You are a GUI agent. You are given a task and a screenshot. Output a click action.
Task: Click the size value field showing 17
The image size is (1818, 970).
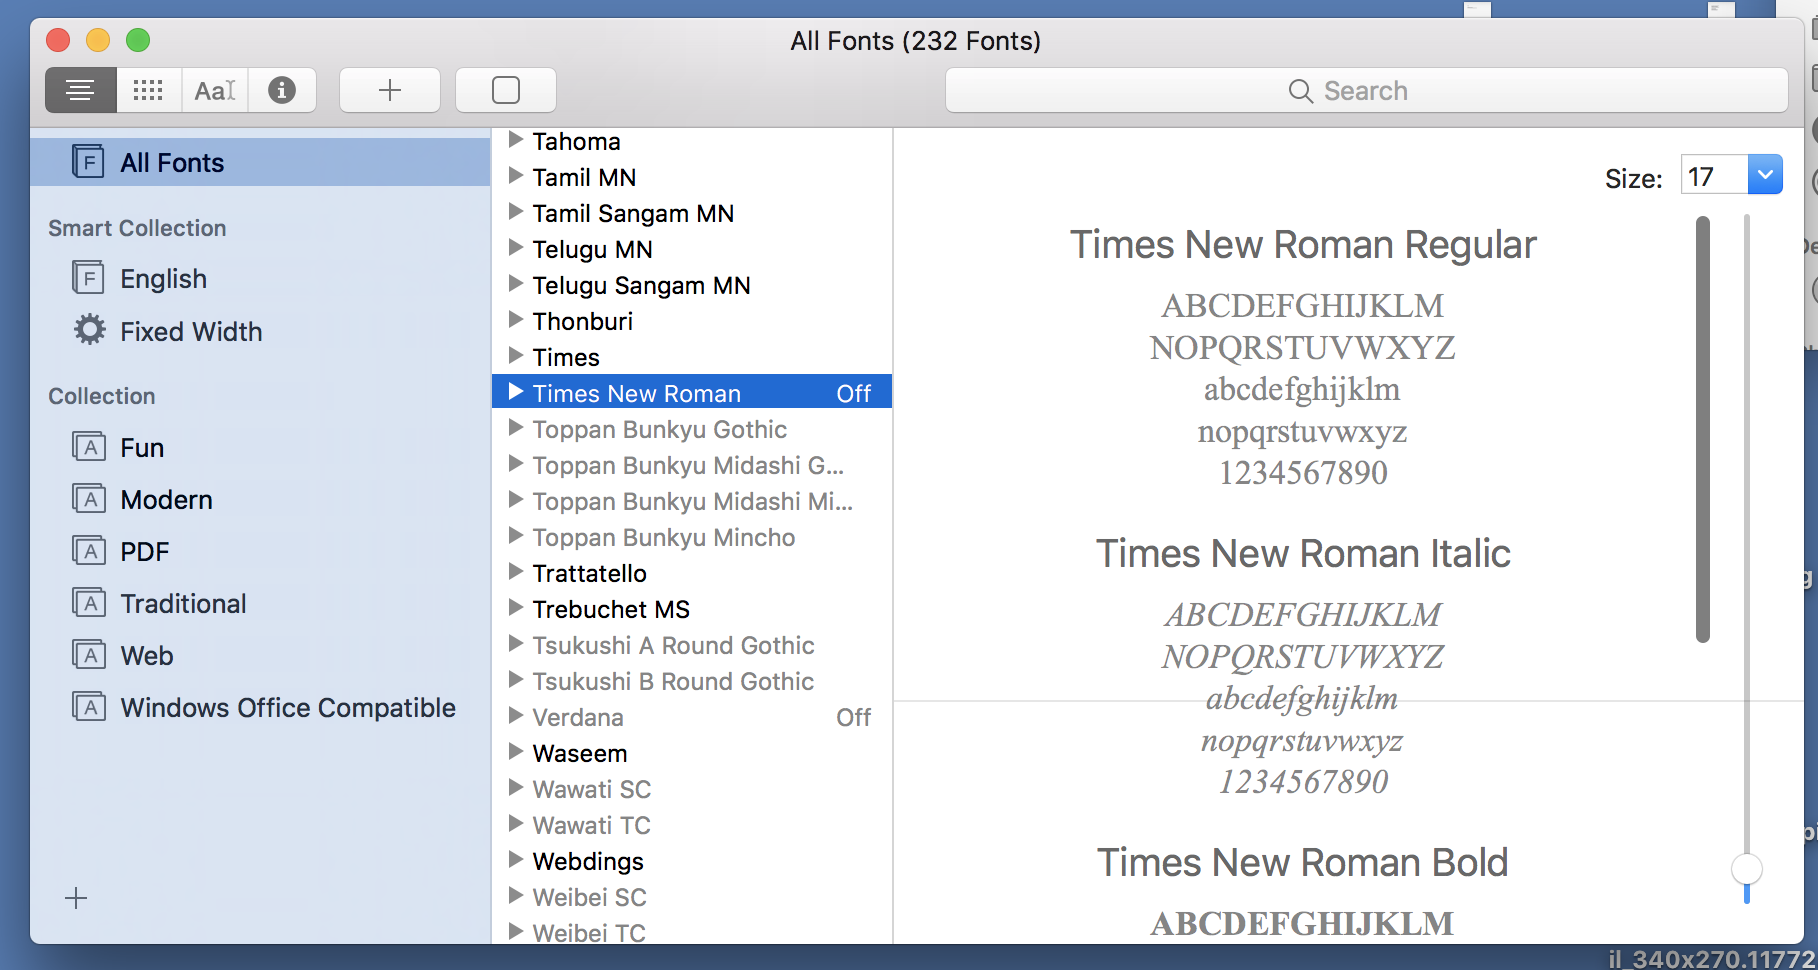point(1714,176)
